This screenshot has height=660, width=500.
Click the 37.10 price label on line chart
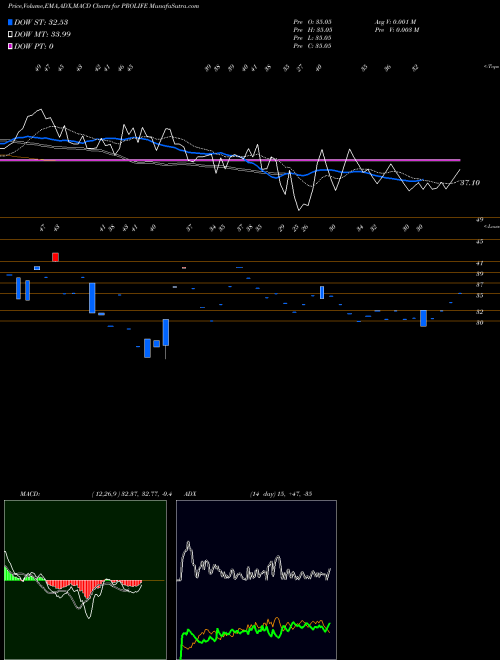[470, 183]
